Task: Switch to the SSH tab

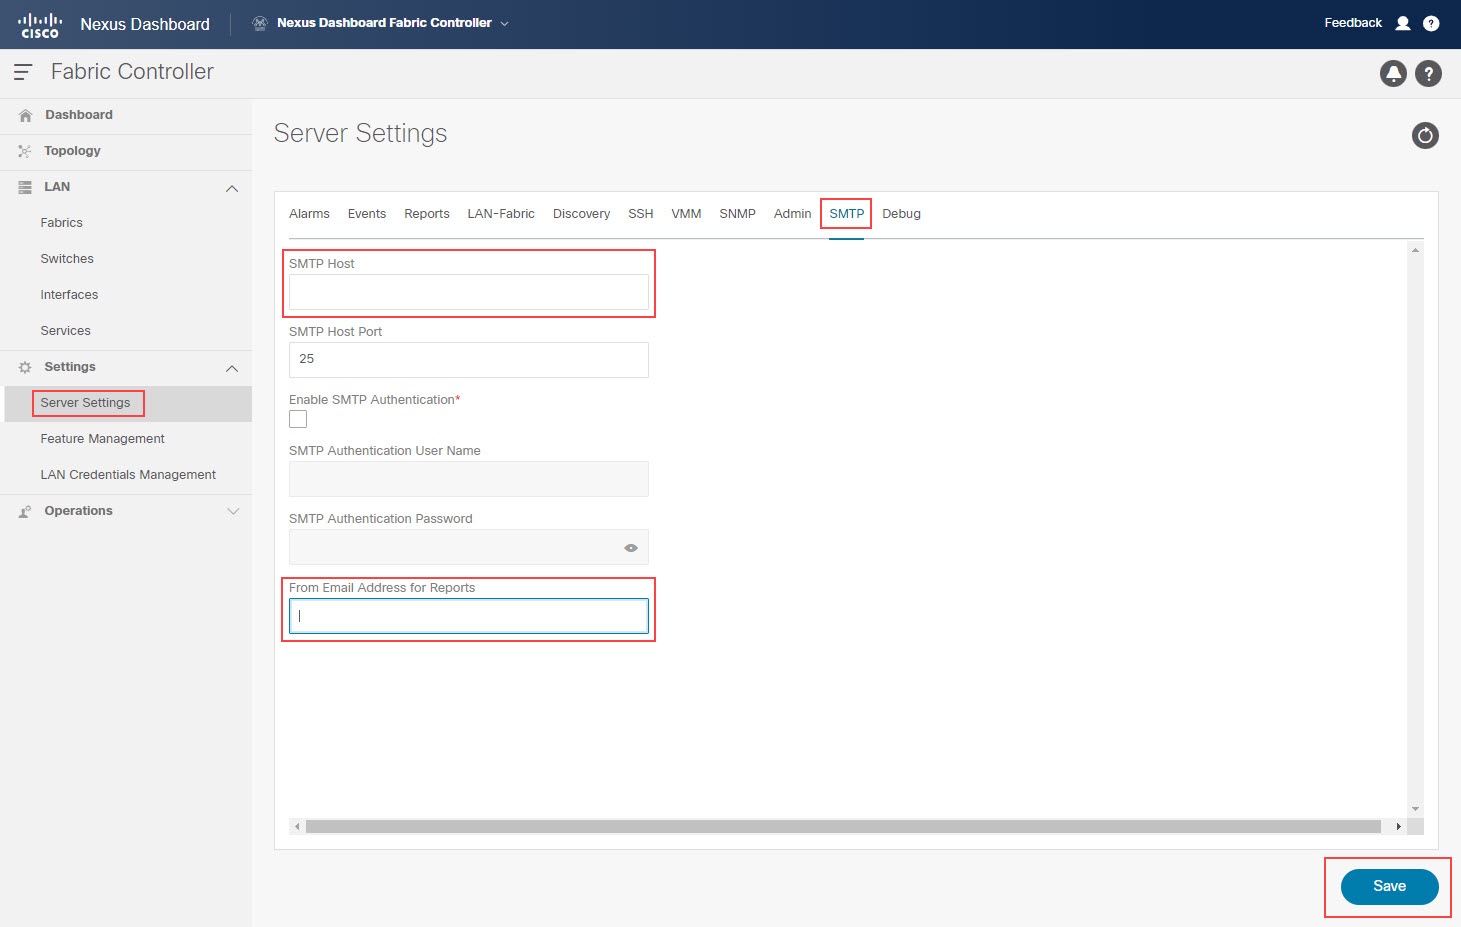Action: [x=641, y=214]
